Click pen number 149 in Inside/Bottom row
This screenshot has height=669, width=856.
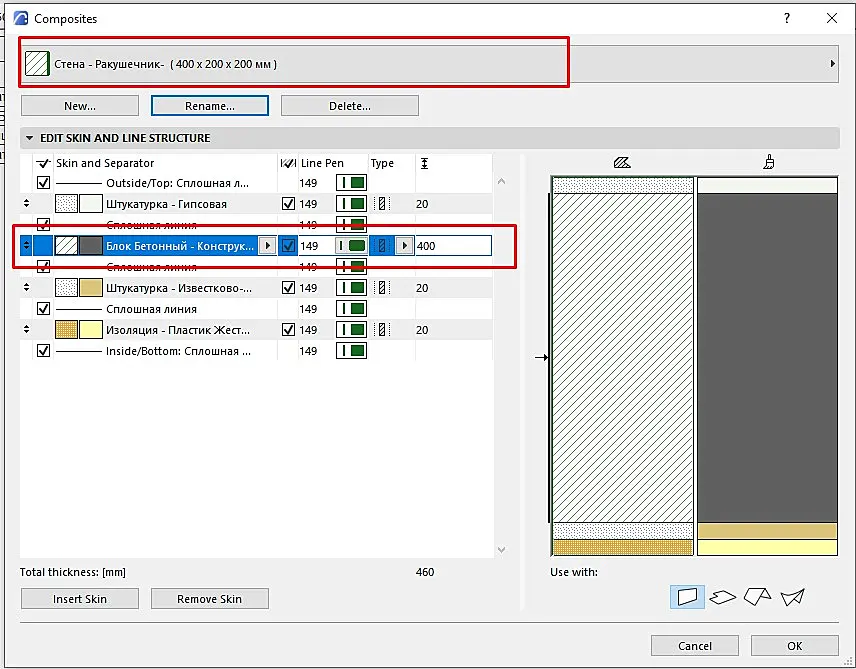coord(308,351)
